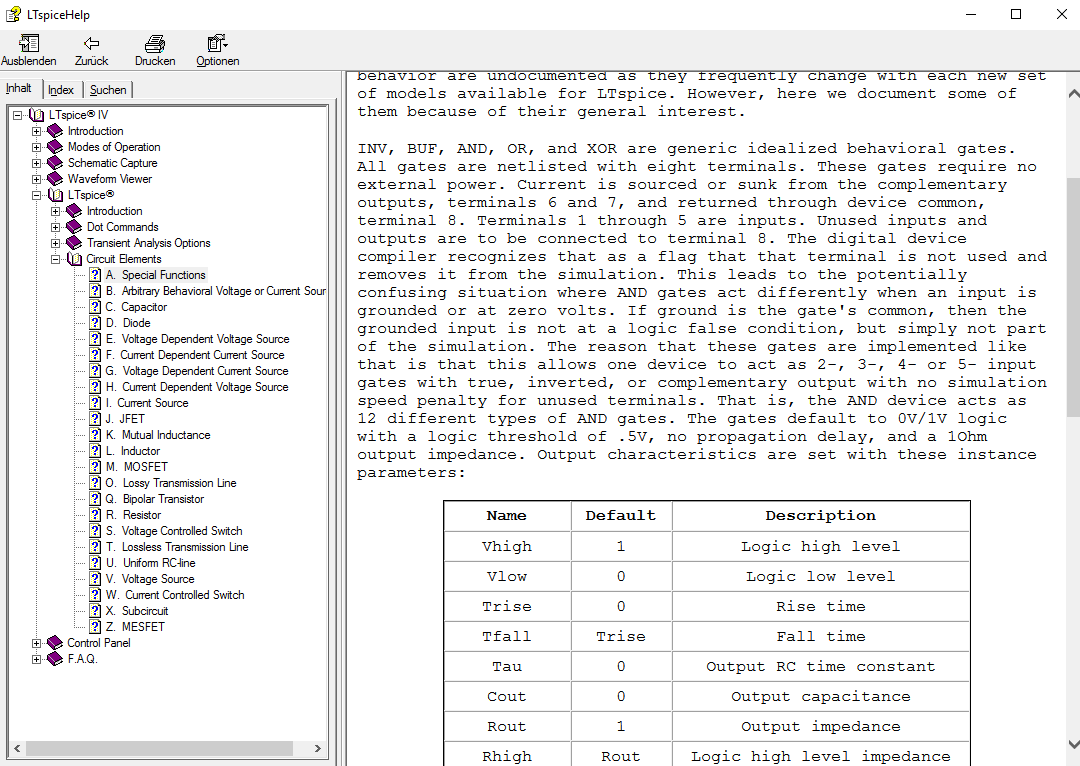Switch to the Suchen tab

[x=108, y=90]
